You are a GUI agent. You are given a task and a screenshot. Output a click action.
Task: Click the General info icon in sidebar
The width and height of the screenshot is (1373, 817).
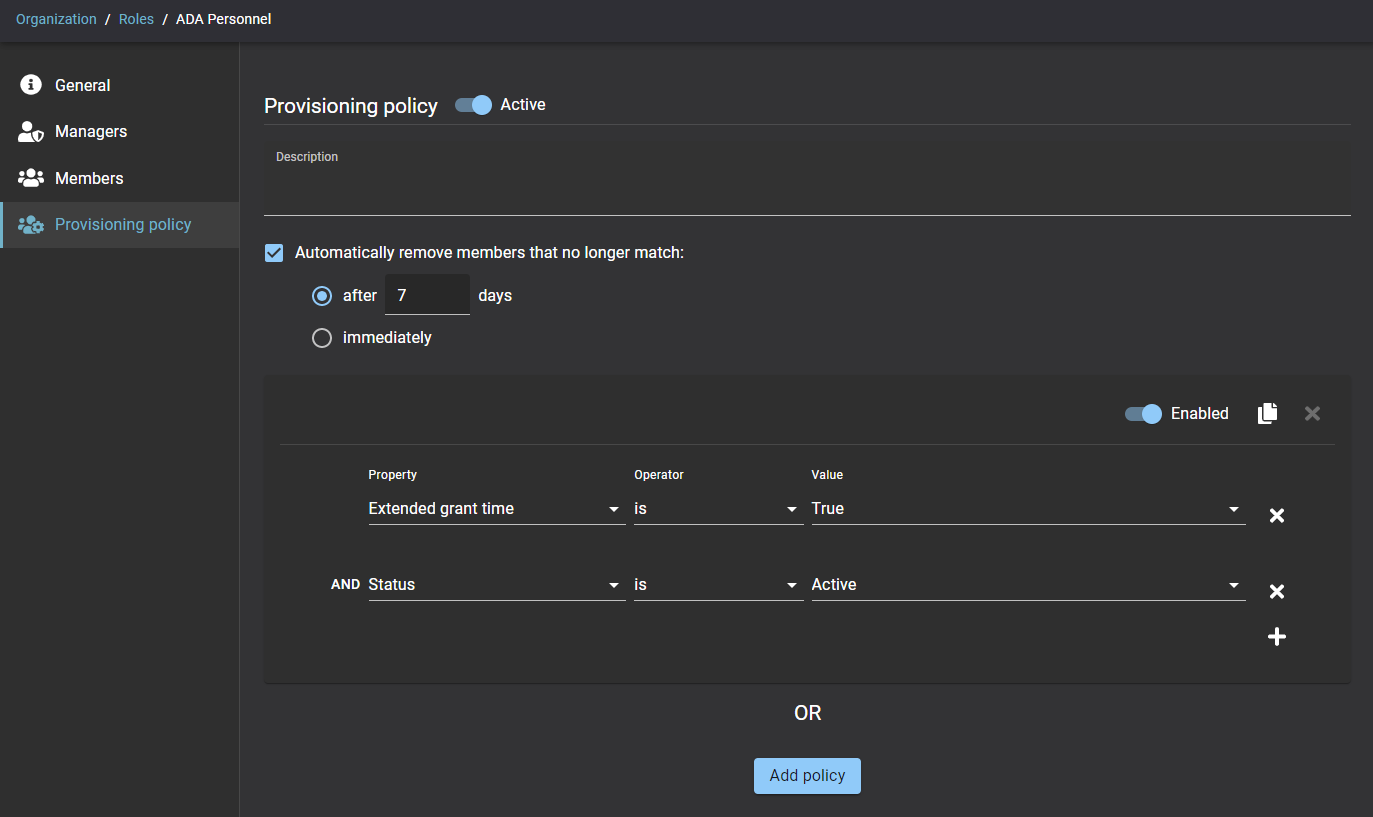point(31,85)
